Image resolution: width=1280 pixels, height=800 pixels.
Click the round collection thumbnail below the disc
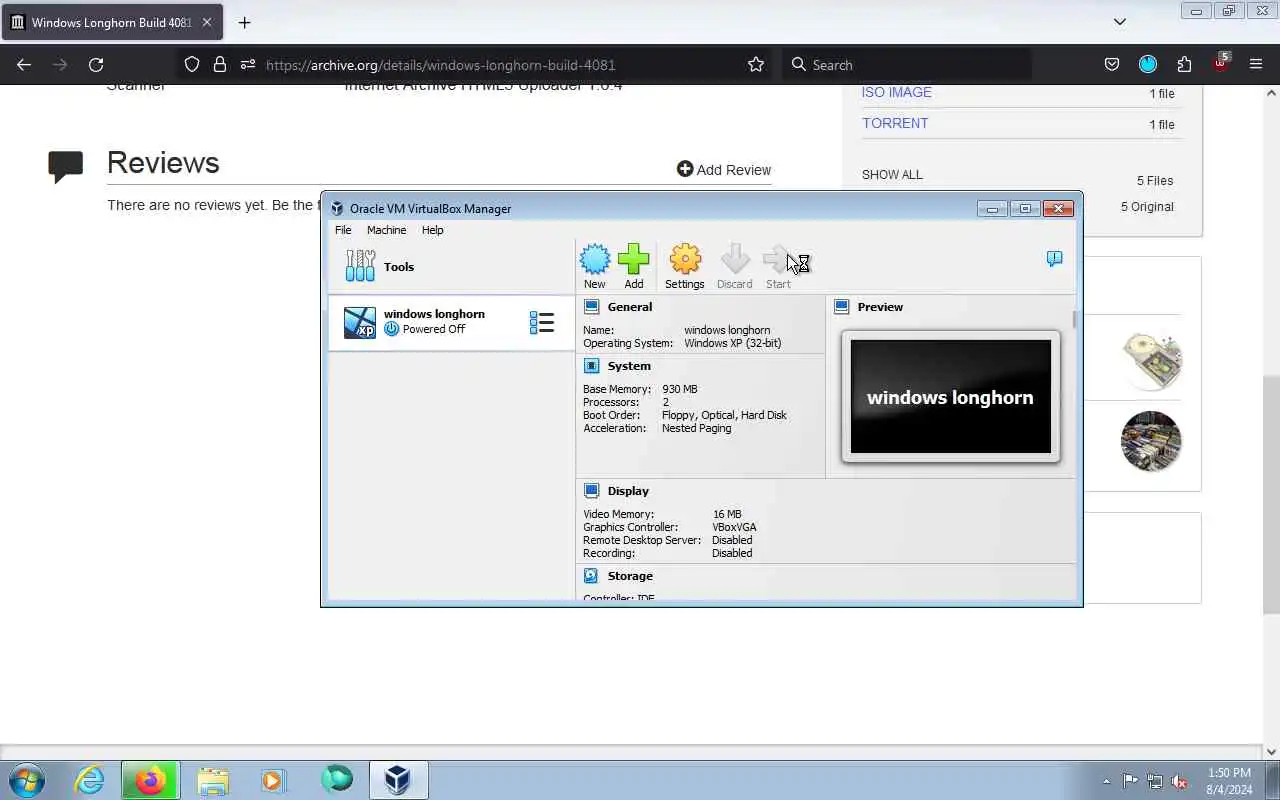(1151, 441)
